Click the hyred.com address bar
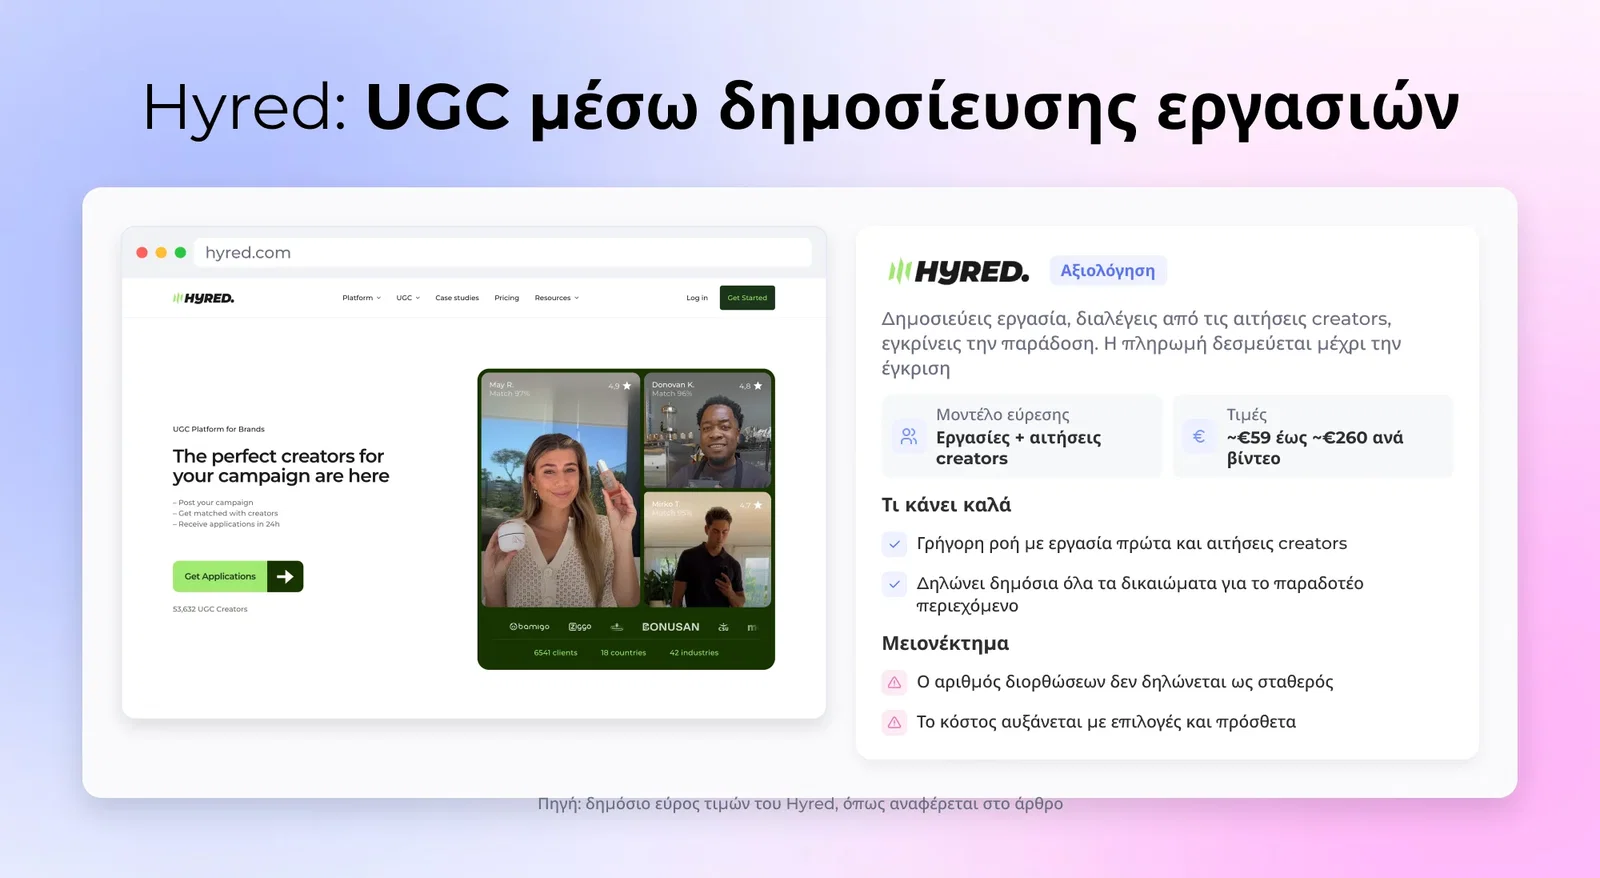The height and width of the screenshot is (878, 1600). coord(503,253)
